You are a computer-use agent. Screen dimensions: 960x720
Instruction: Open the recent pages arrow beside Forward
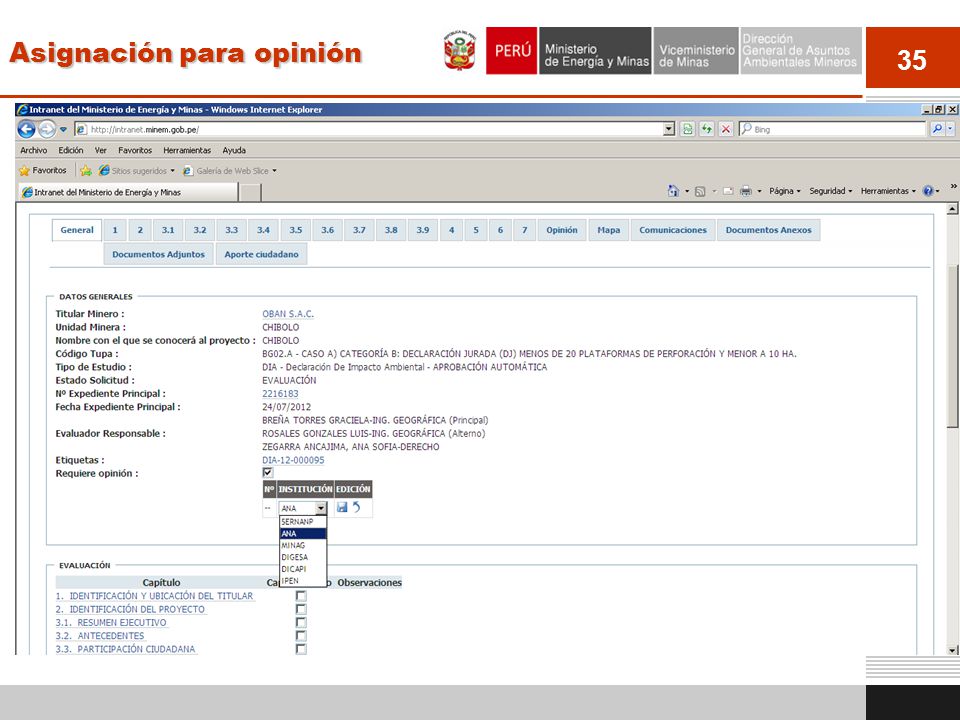pos(63,129)
